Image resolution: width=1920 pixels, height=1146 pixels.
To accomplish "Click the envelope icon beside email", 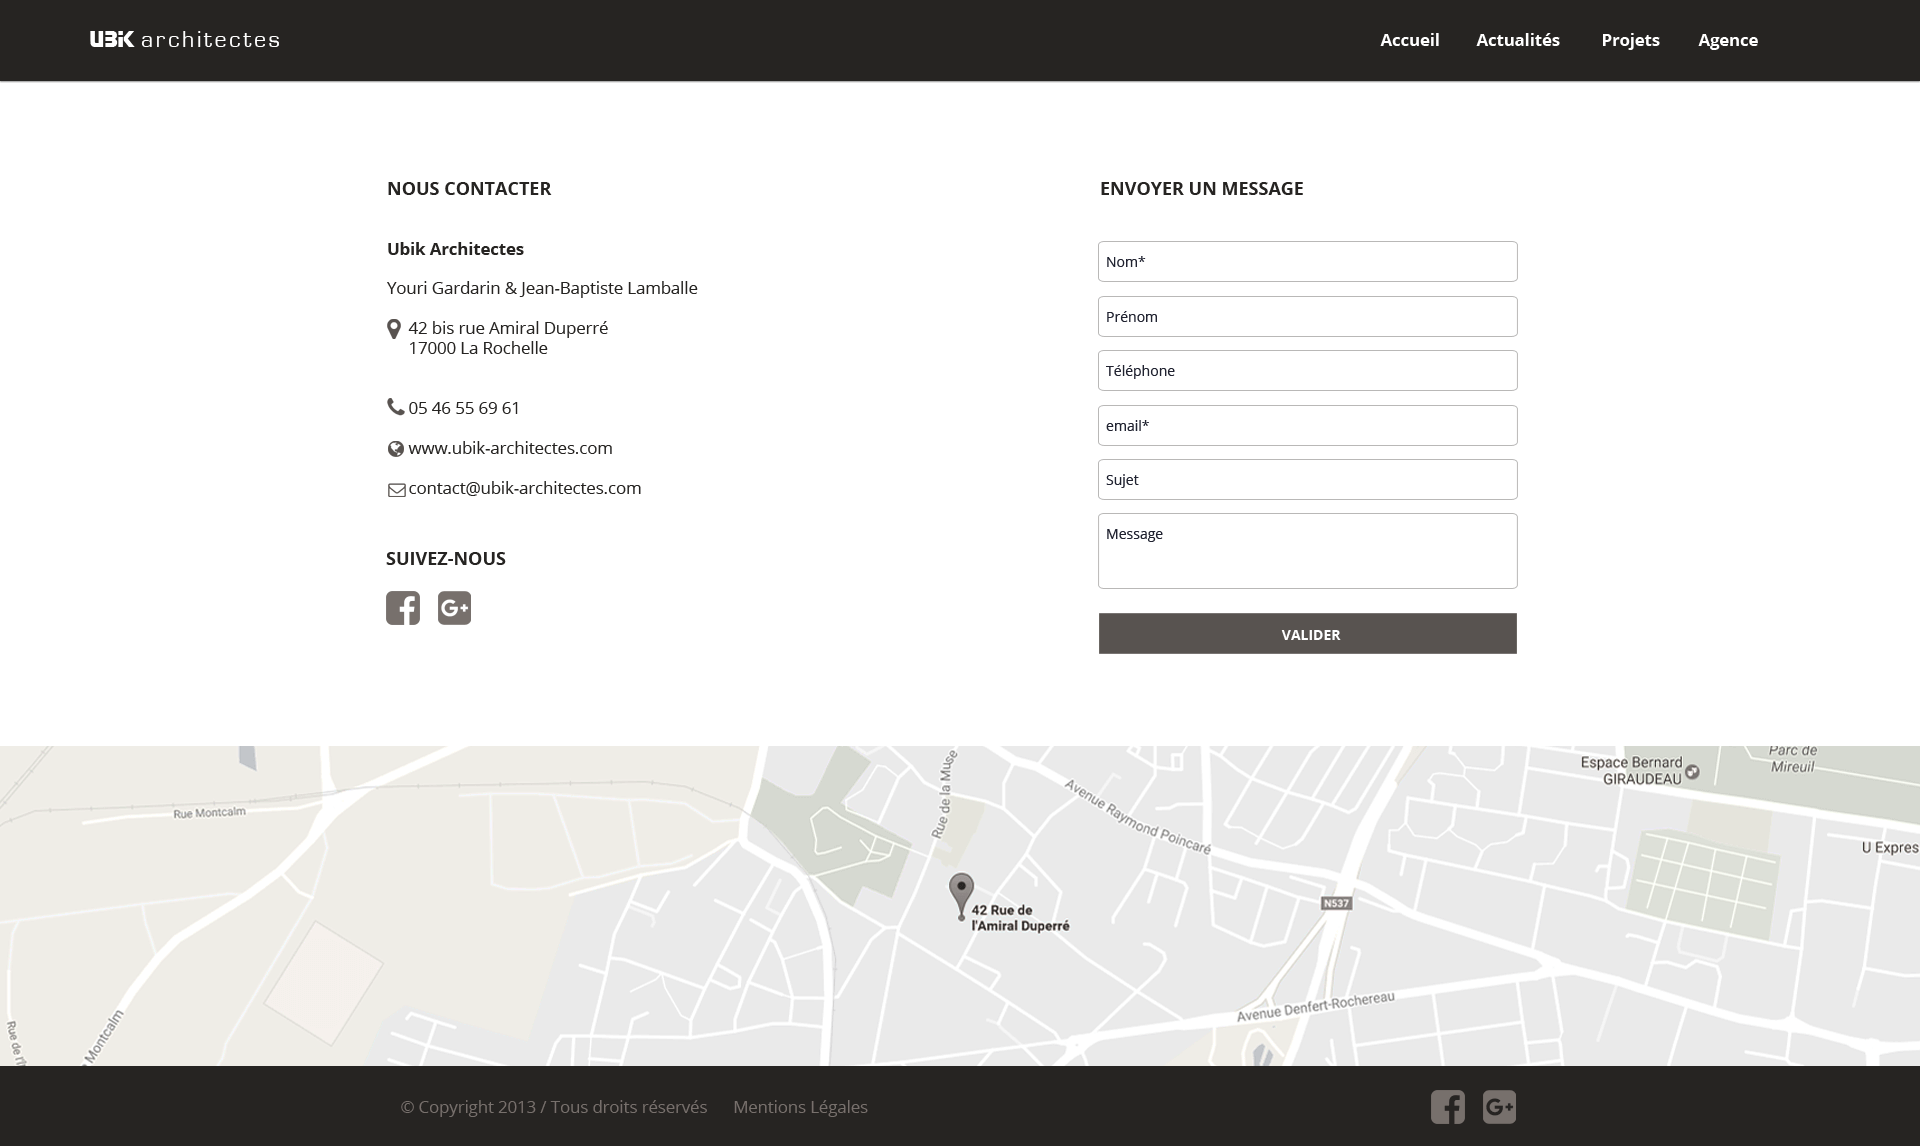I will click(396, 489).
